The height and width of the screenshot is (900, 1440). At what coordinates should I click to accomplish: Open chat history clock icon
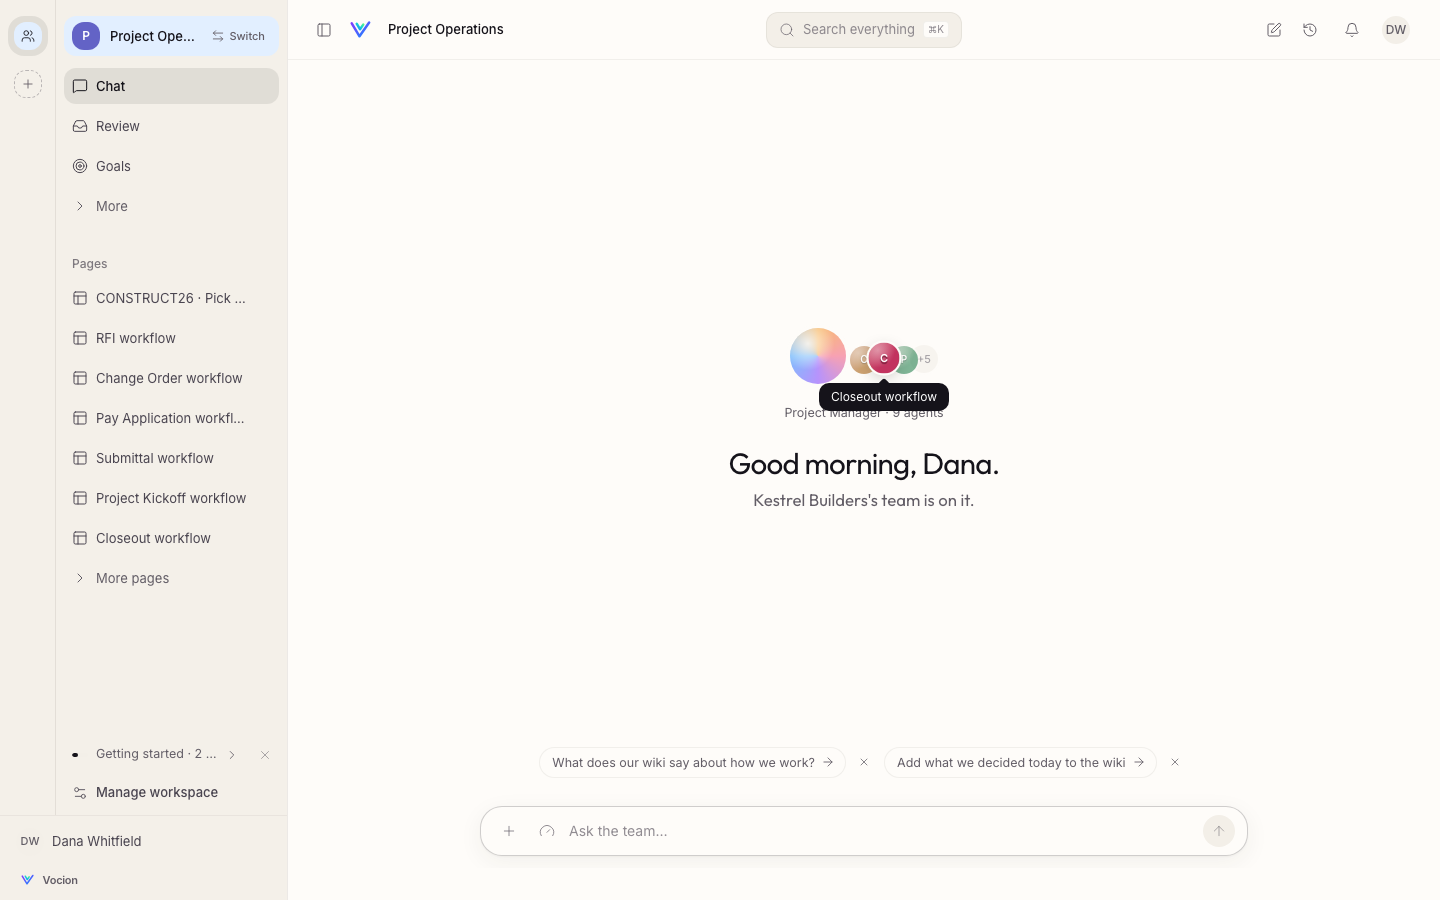point(1310,30)
